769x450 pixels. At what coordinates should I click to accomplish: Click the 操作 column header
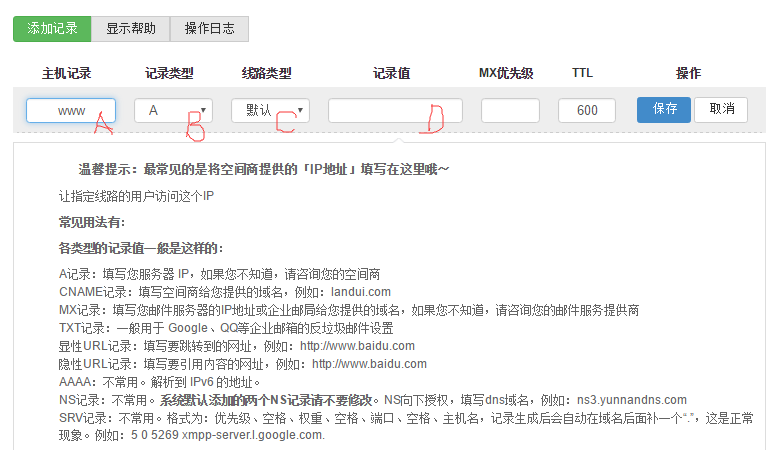pyautogui.click(x=688, y=74)
